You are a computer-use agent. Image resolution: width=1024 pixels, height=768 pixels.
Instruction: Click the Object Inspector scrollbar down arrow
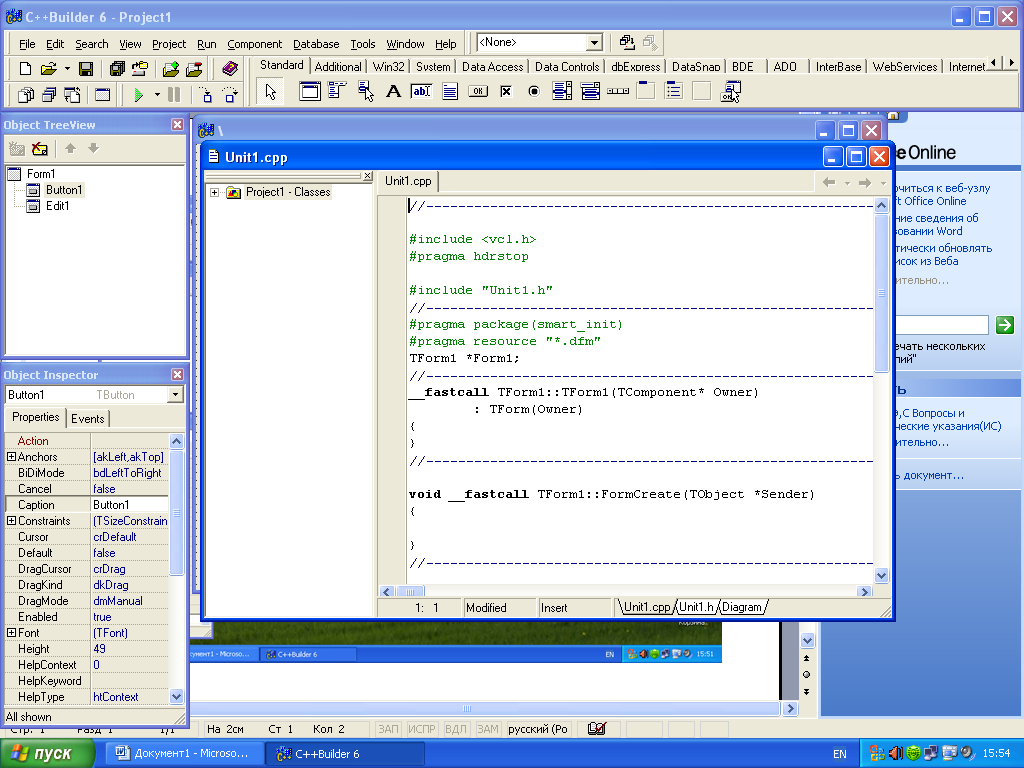[176, 697]
